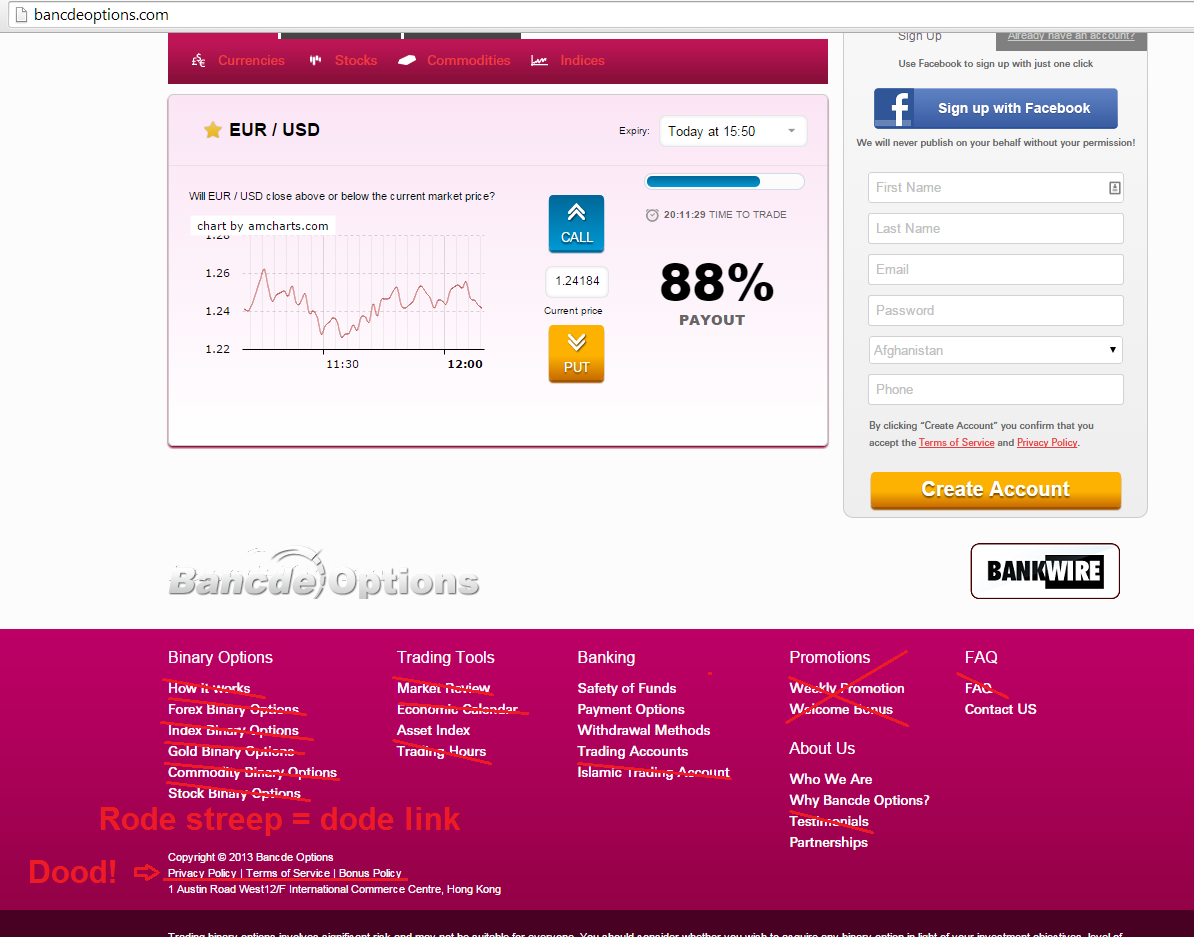Open the Asset Index link
This screenshot has height=937, width=1194.
(x=433, y=730)
